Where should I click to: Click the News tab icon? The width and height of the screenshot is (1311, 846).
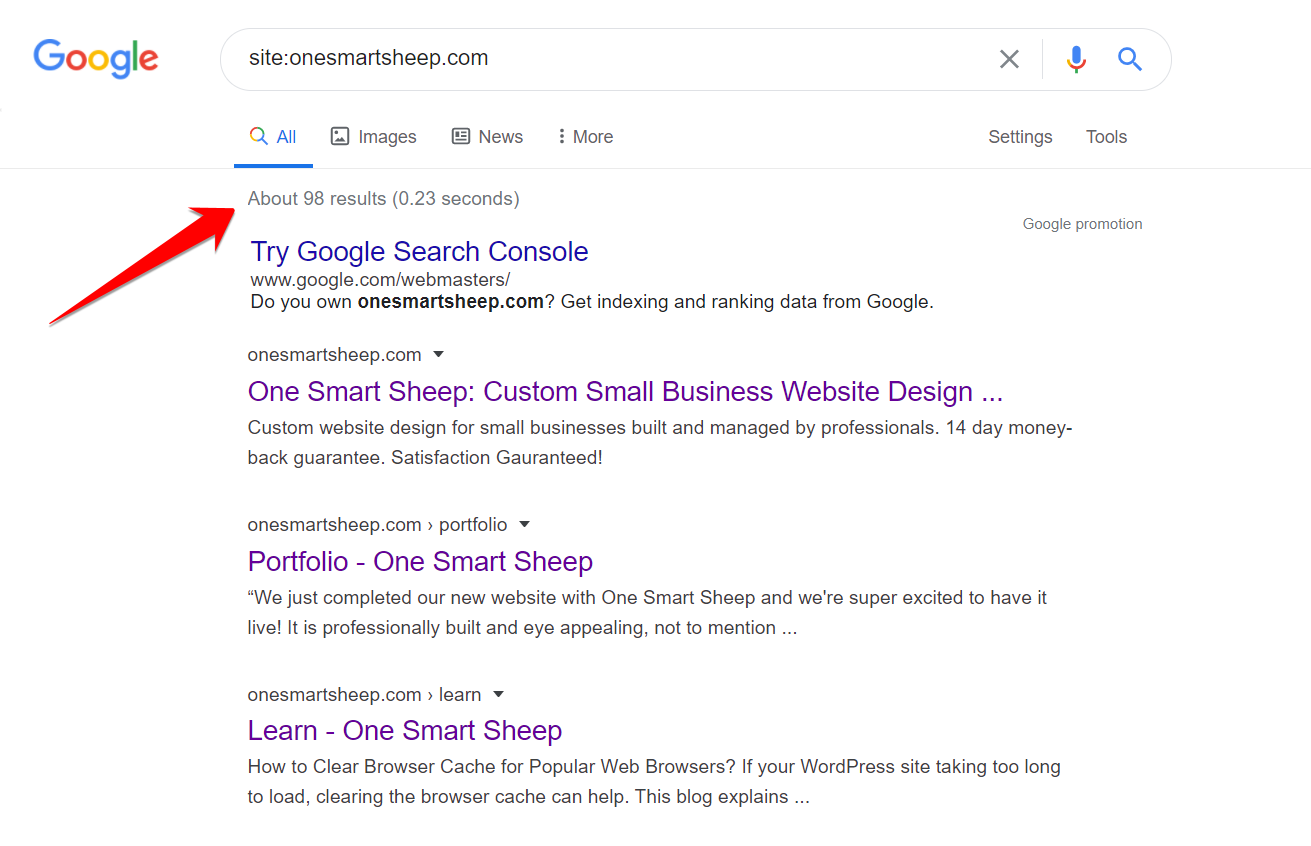pos(461,137)
